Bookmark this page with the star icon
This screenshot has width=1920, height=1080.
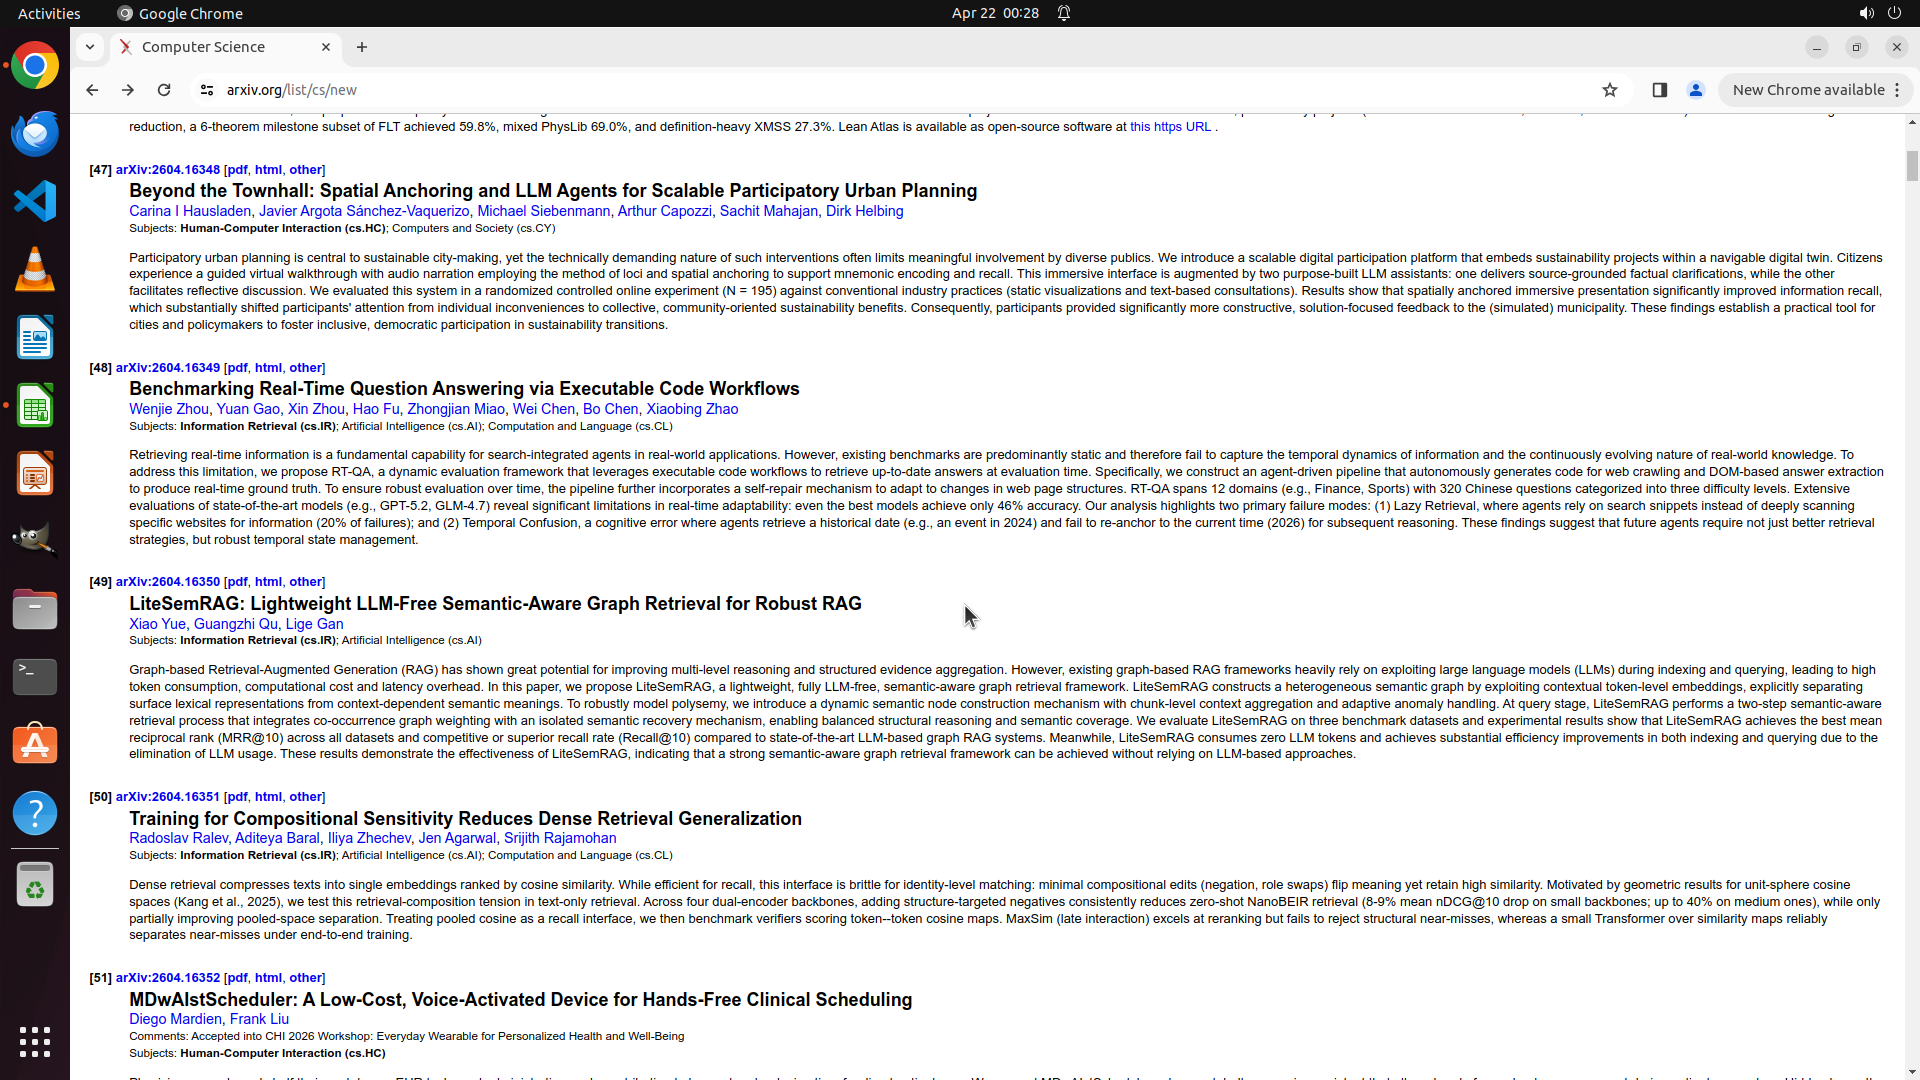pyautogui.click(x=1609, y=90)
